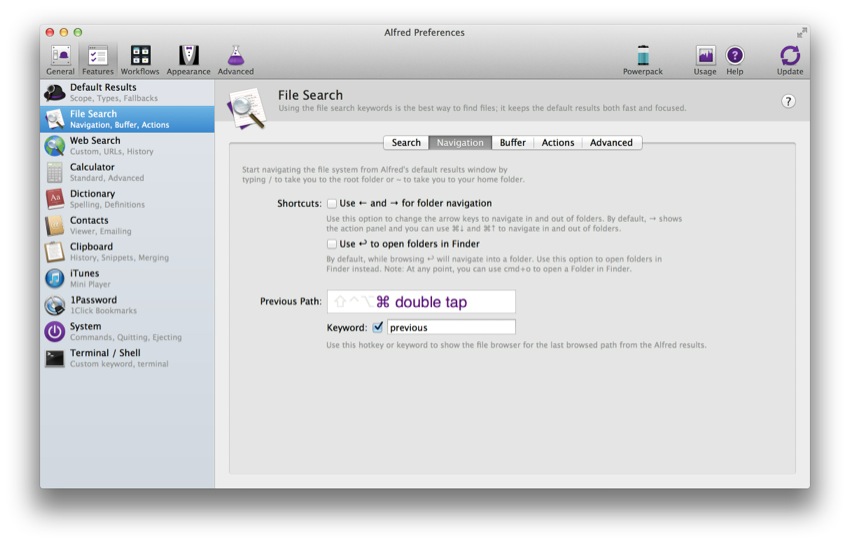This screenshot has width=850, height=544.
Task: Click the 'Alfred Preferences' window title
Action: pyautogui.click(x=424, y=33)
